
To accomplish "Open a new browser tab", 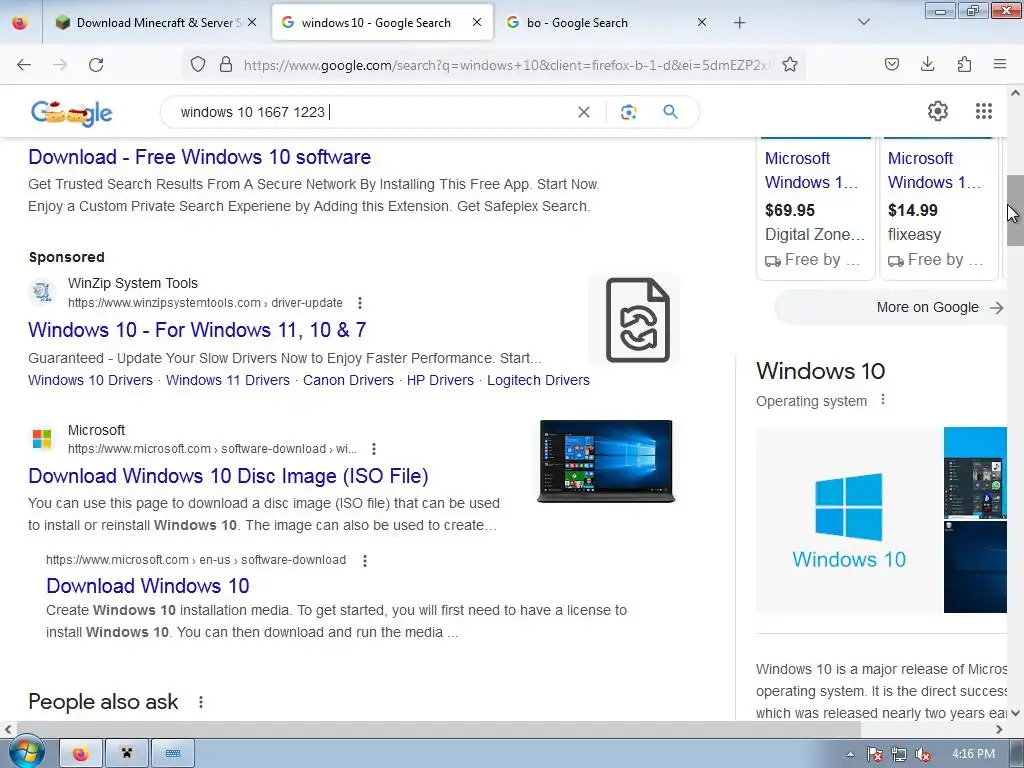I will click(x=739, y=23).
